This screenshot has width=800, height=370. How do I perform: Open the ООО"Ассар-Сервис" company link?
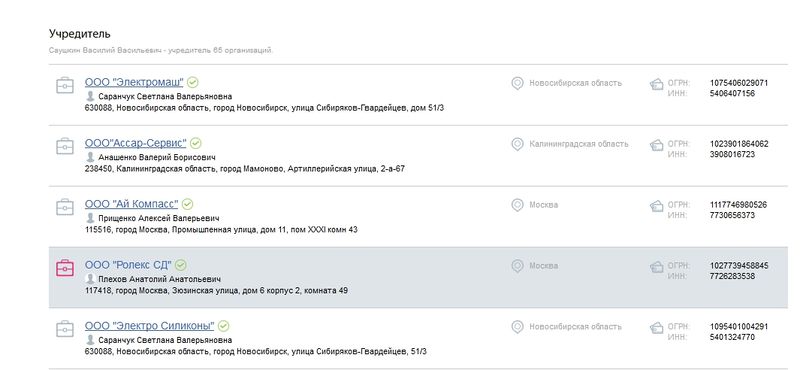click(x=136, y=143)
